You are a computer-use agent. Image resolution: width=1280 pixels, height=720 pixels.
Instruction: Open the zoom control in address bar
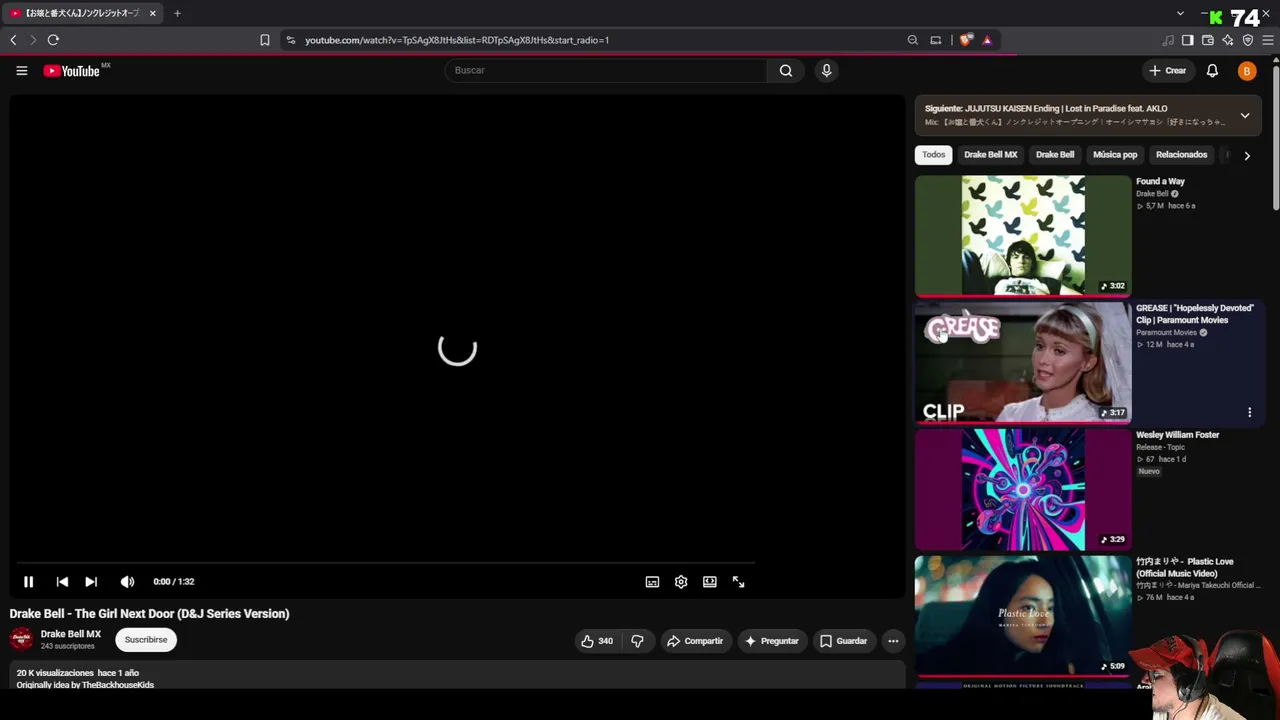coord(913,40)
